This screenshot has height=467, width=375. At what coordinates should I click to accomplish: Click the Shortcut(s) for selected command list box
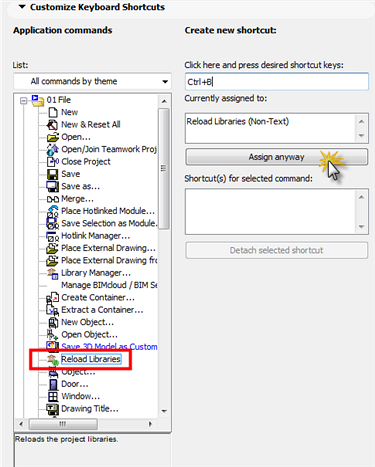pyautogui.click(x=277, y=211)
